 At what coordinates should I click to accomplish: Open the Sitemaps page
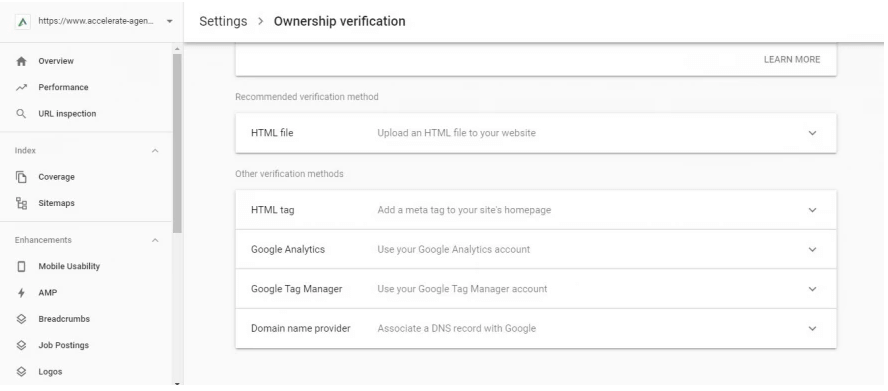pos(56,203)
